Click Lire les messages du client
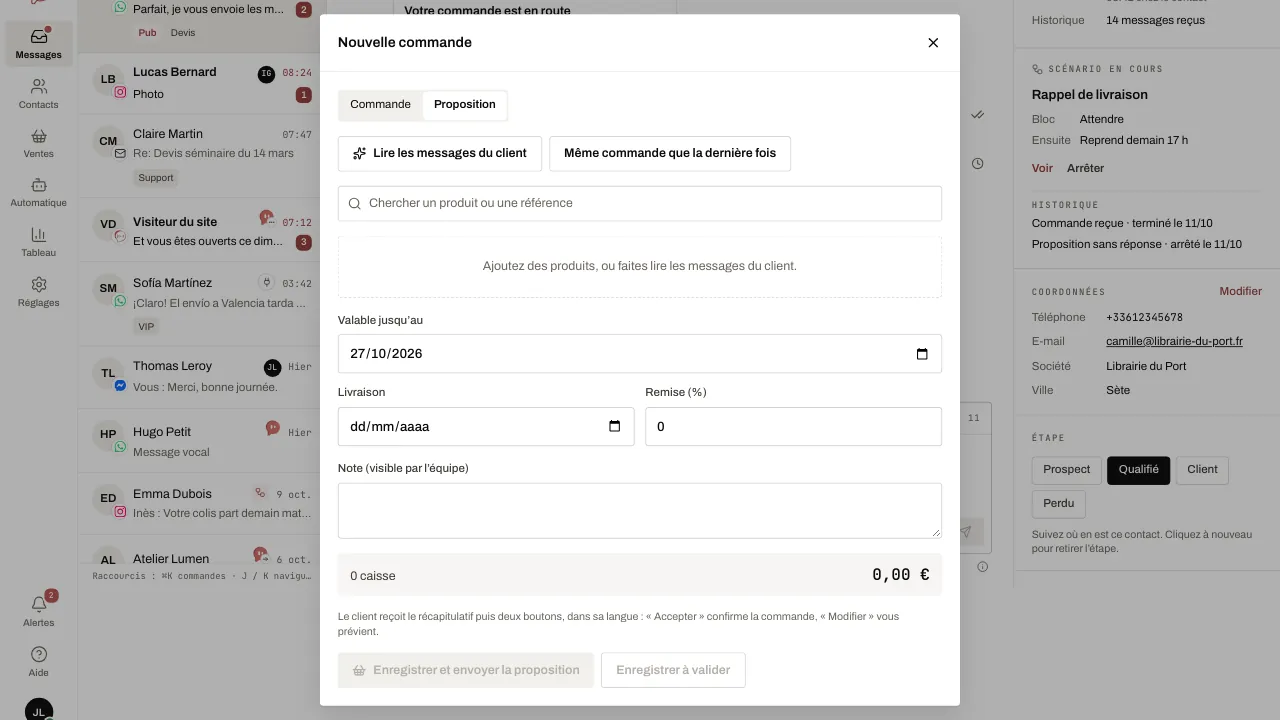 440,154
